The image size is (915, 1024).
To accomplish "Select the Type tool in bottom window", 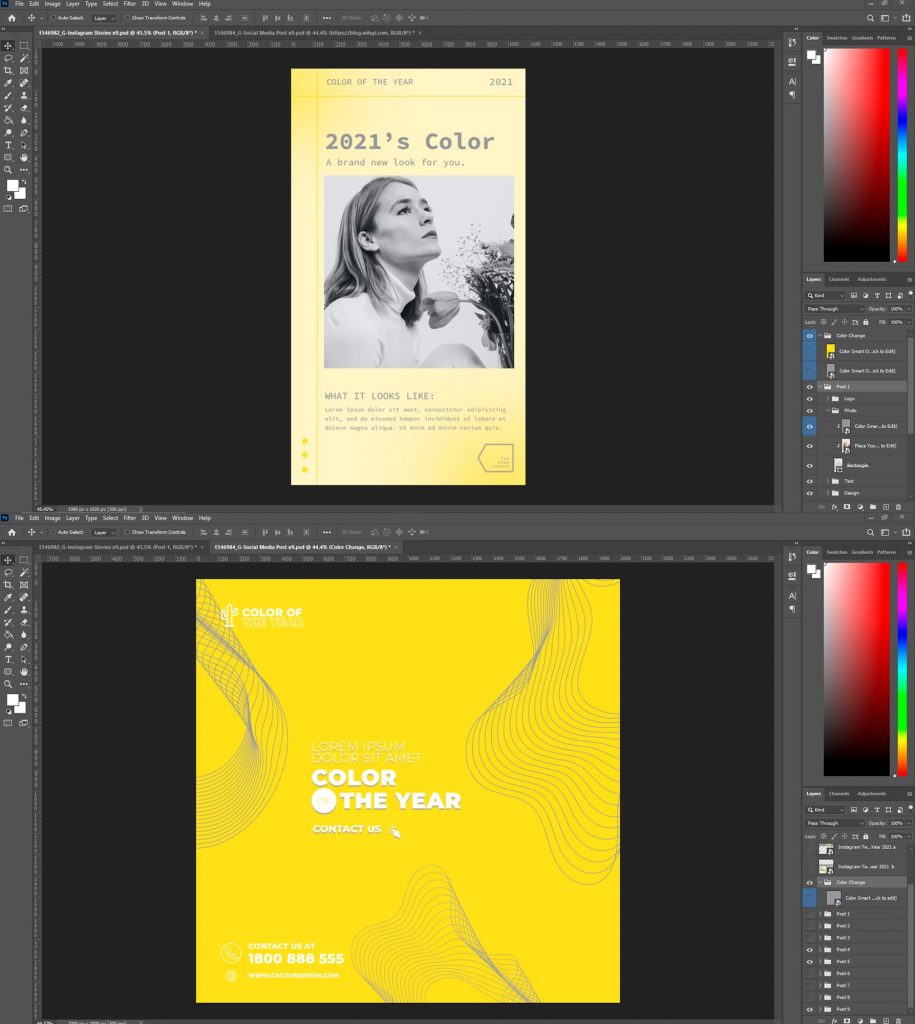I will click(x=8, y=660).
